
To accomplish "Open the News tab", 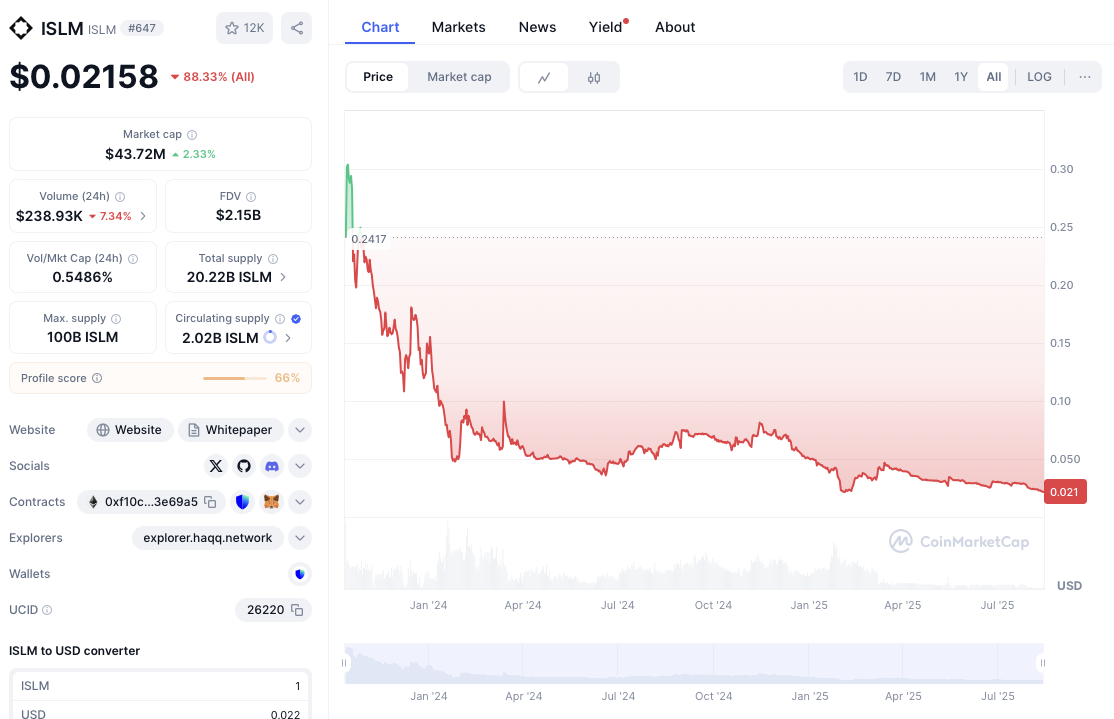I will point(537,27).
